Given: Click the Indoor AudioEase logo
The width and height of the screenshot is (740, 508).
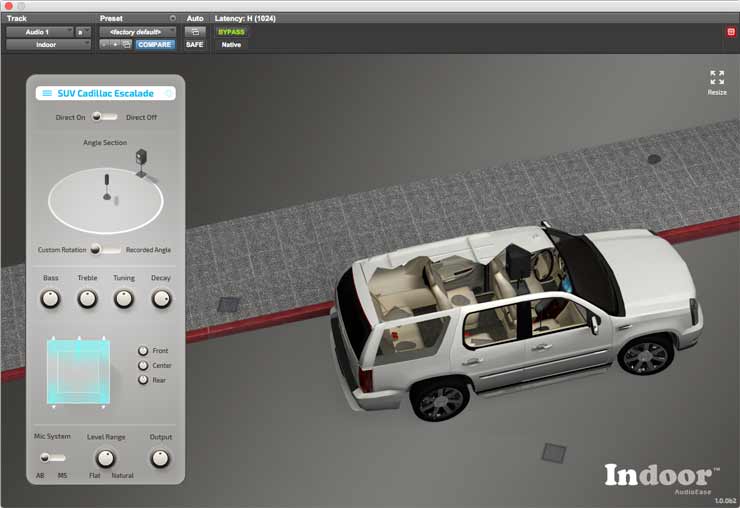Looking at the screenshot, I should click(x=662, y=479).
